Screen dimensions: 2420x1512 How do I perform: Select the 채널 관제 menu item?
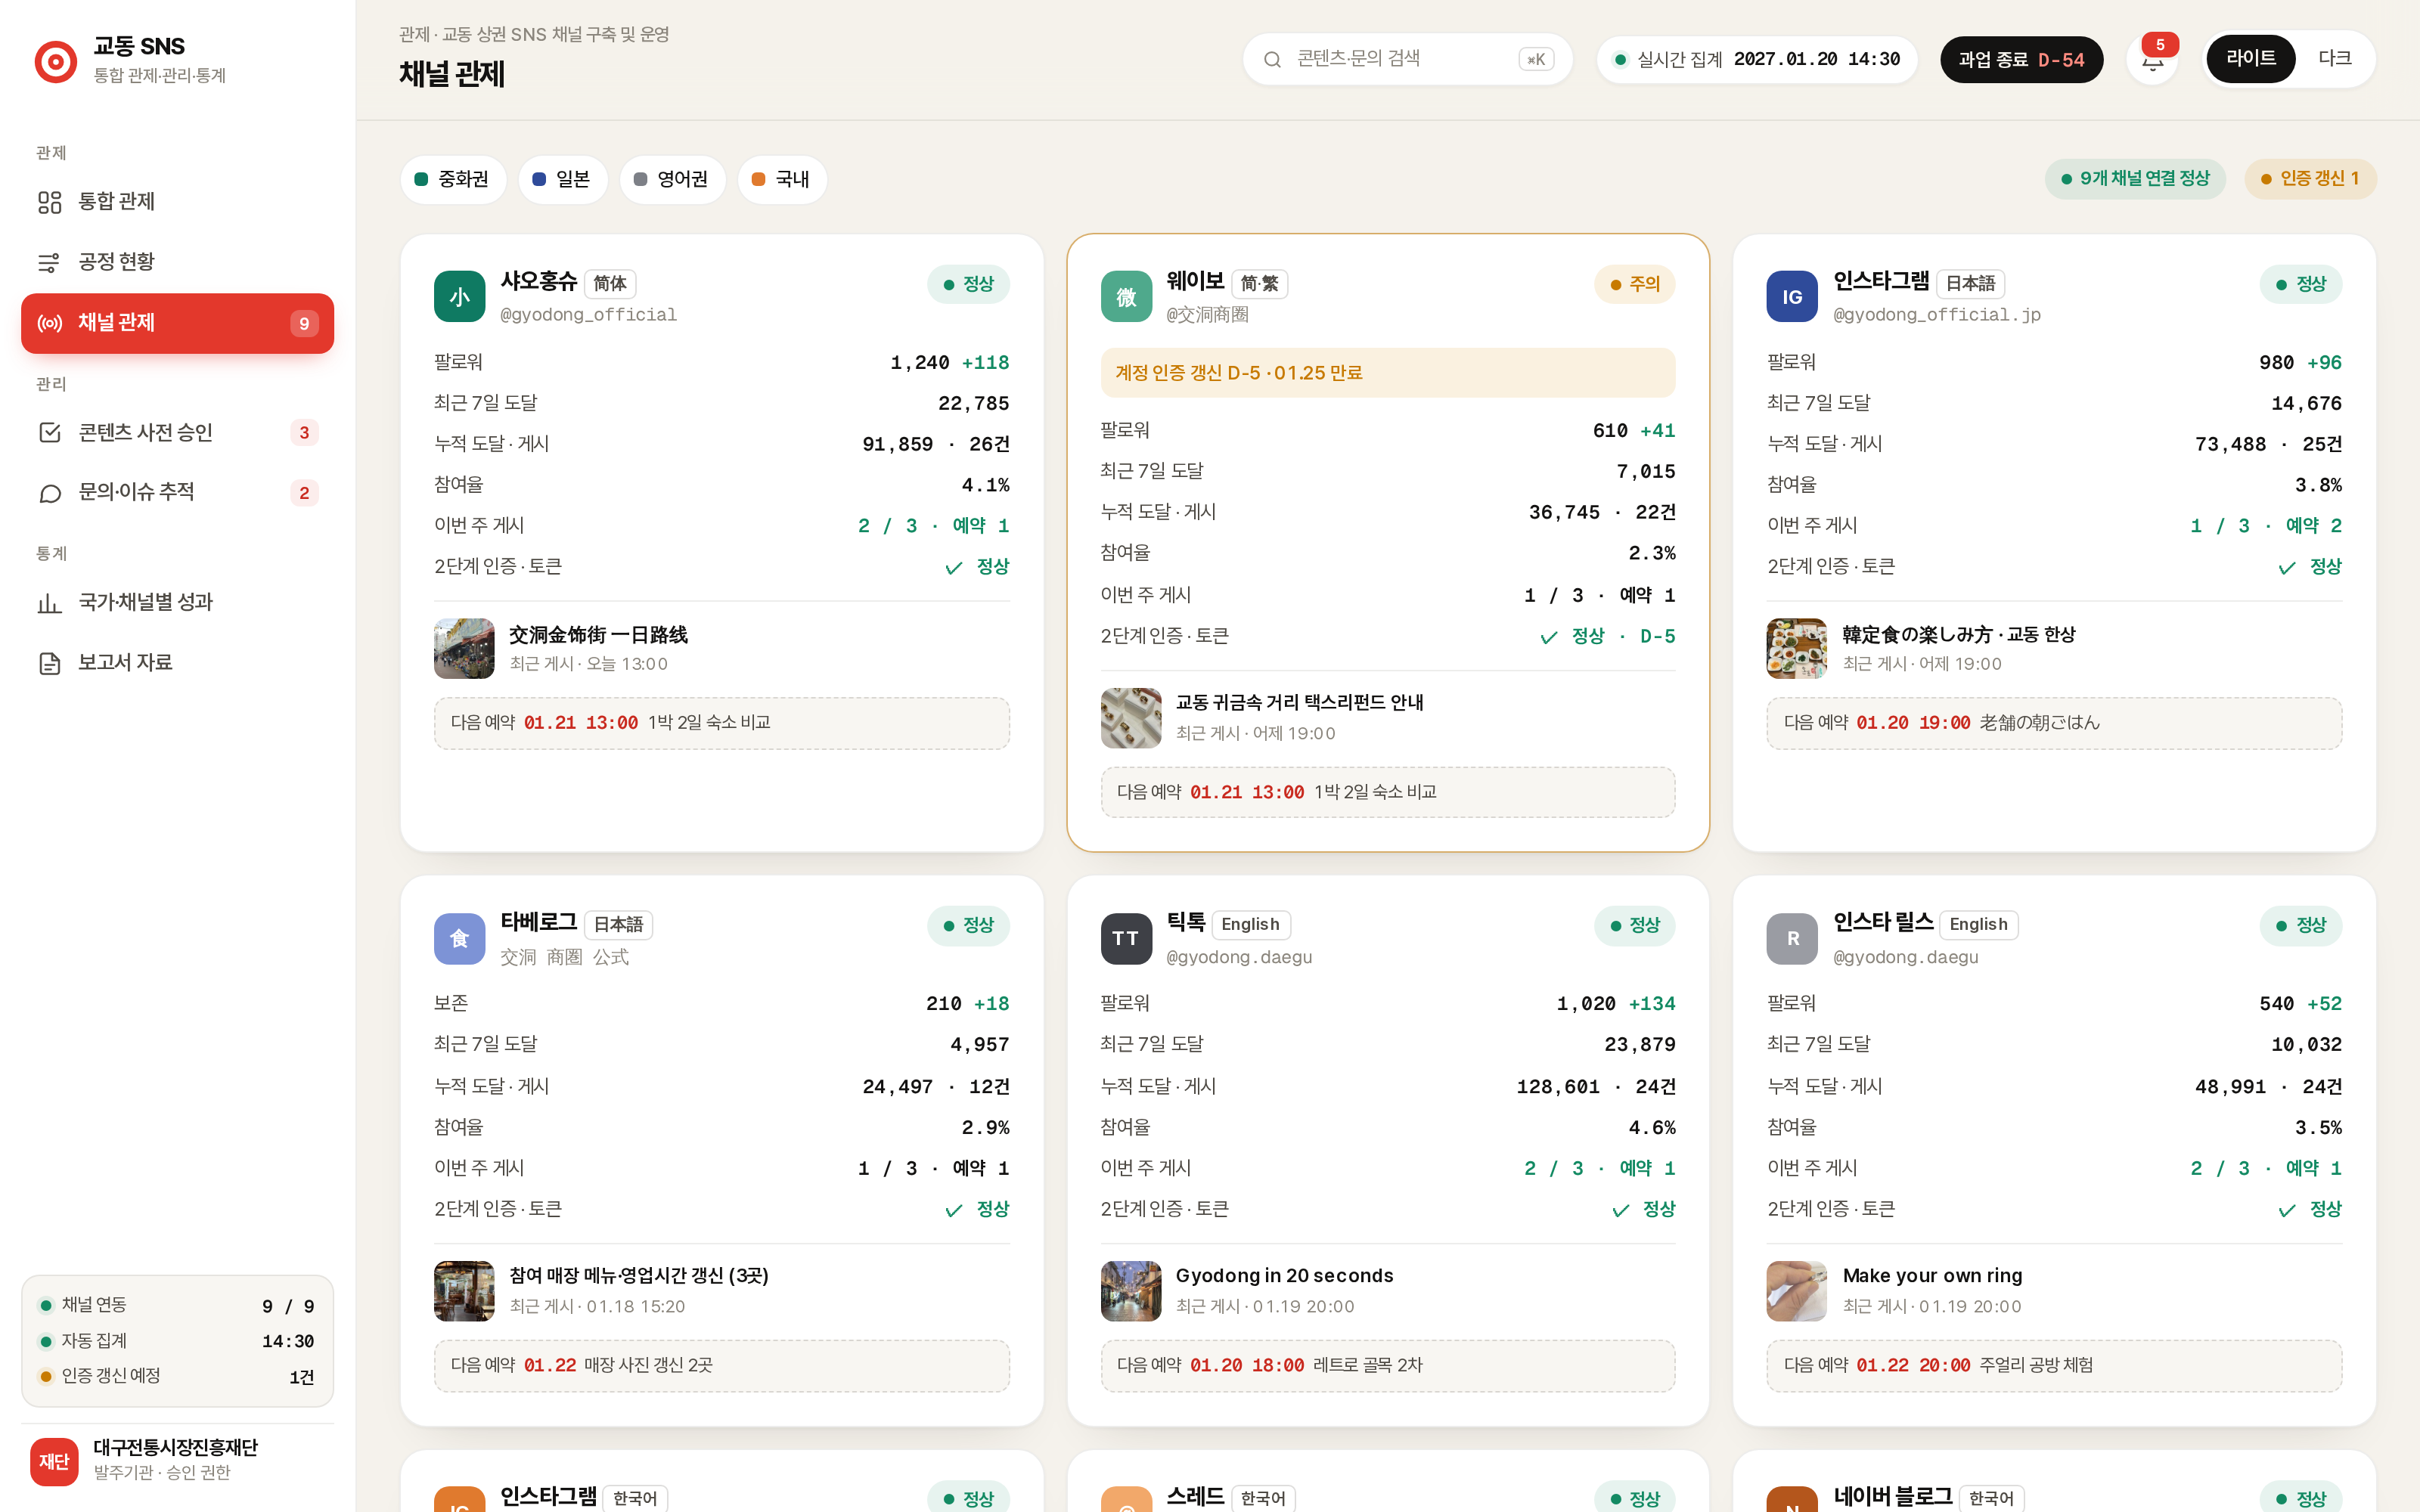pos(177,323)
